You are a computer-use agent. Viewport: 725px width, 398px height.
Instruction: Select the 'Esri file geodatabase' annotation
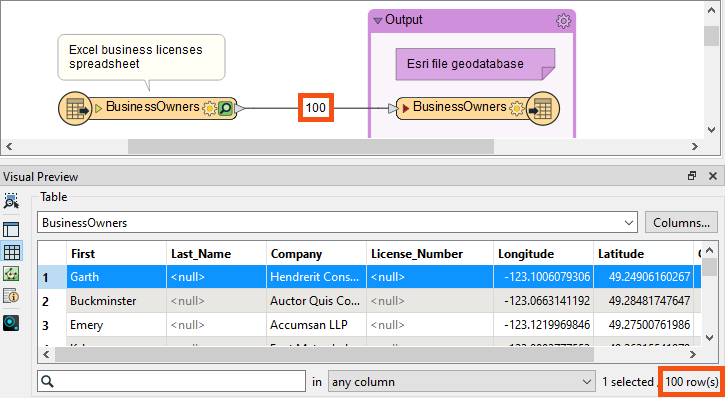pos(475,64)
